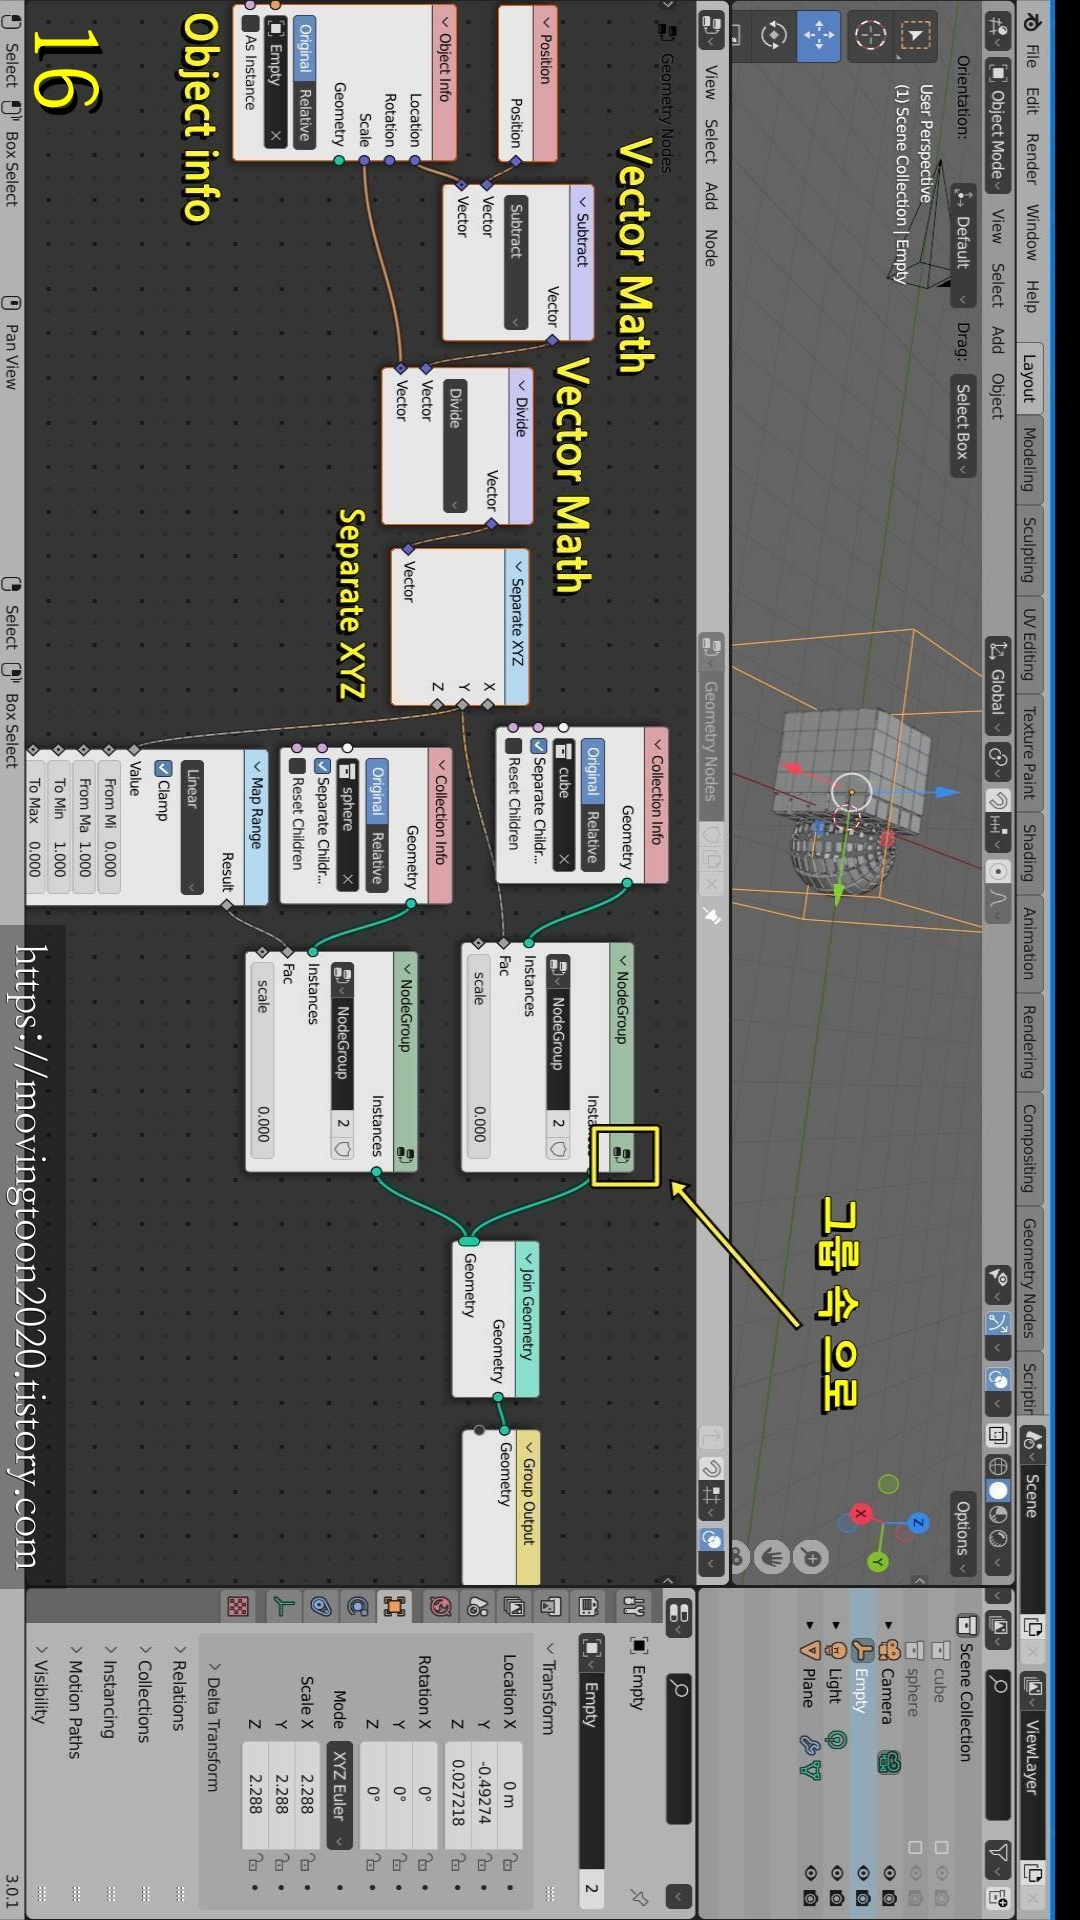
Task: Switch viewport to wireframe shading
Action: click(x=997, y=1466)
